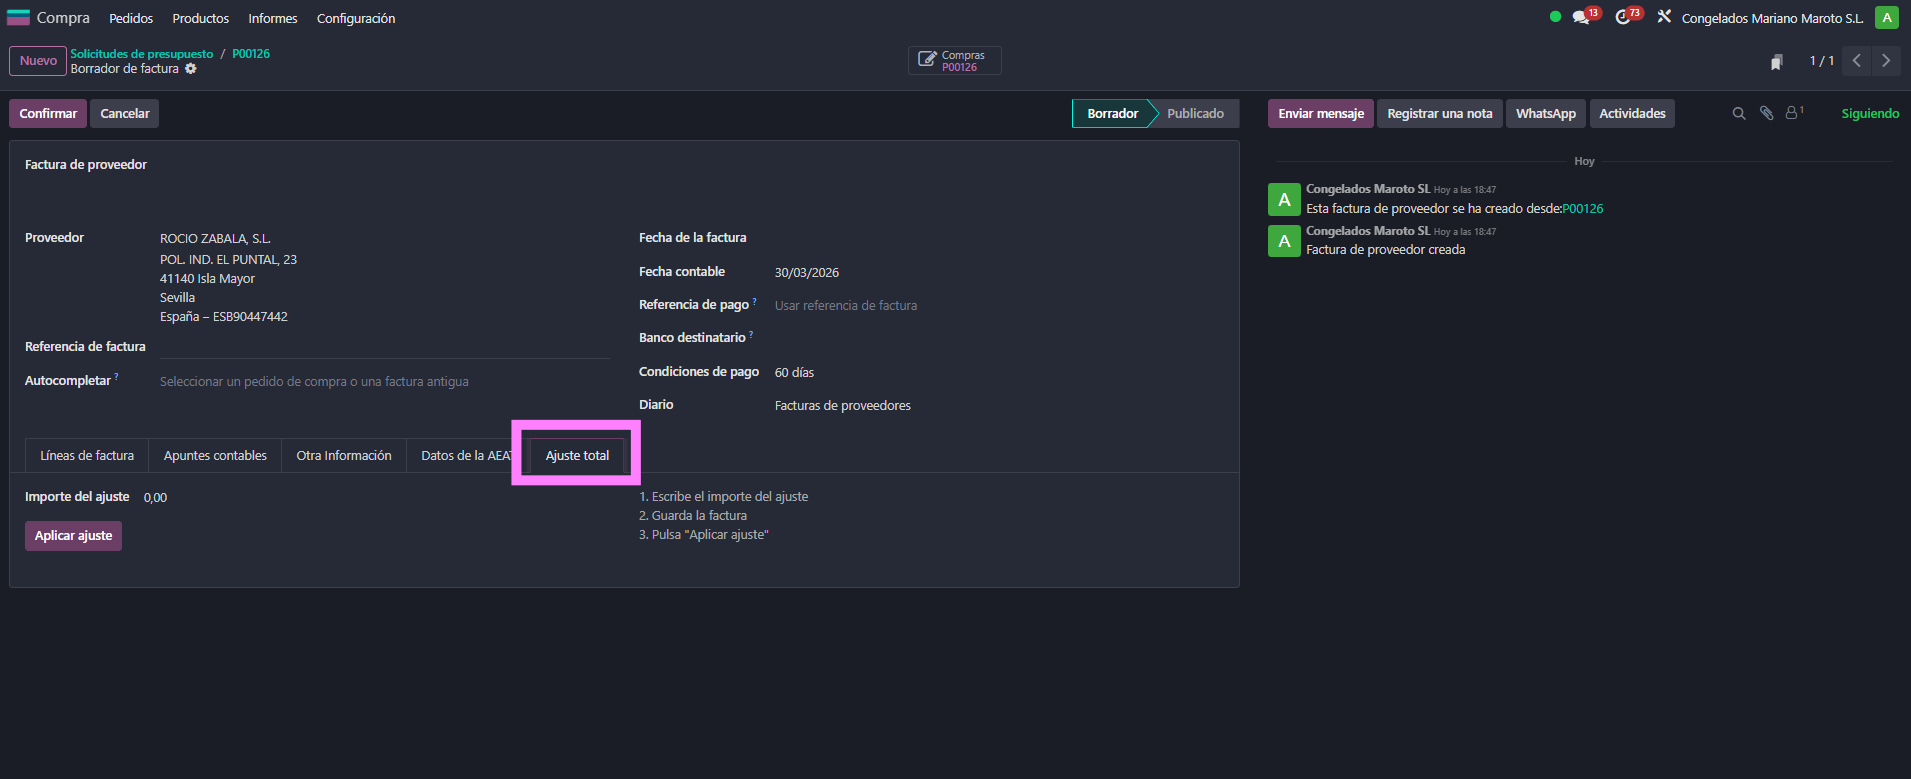Open the activities clock icon with 73 badge
Screen dimensions: 1911x779
(x=1623, y=18)
